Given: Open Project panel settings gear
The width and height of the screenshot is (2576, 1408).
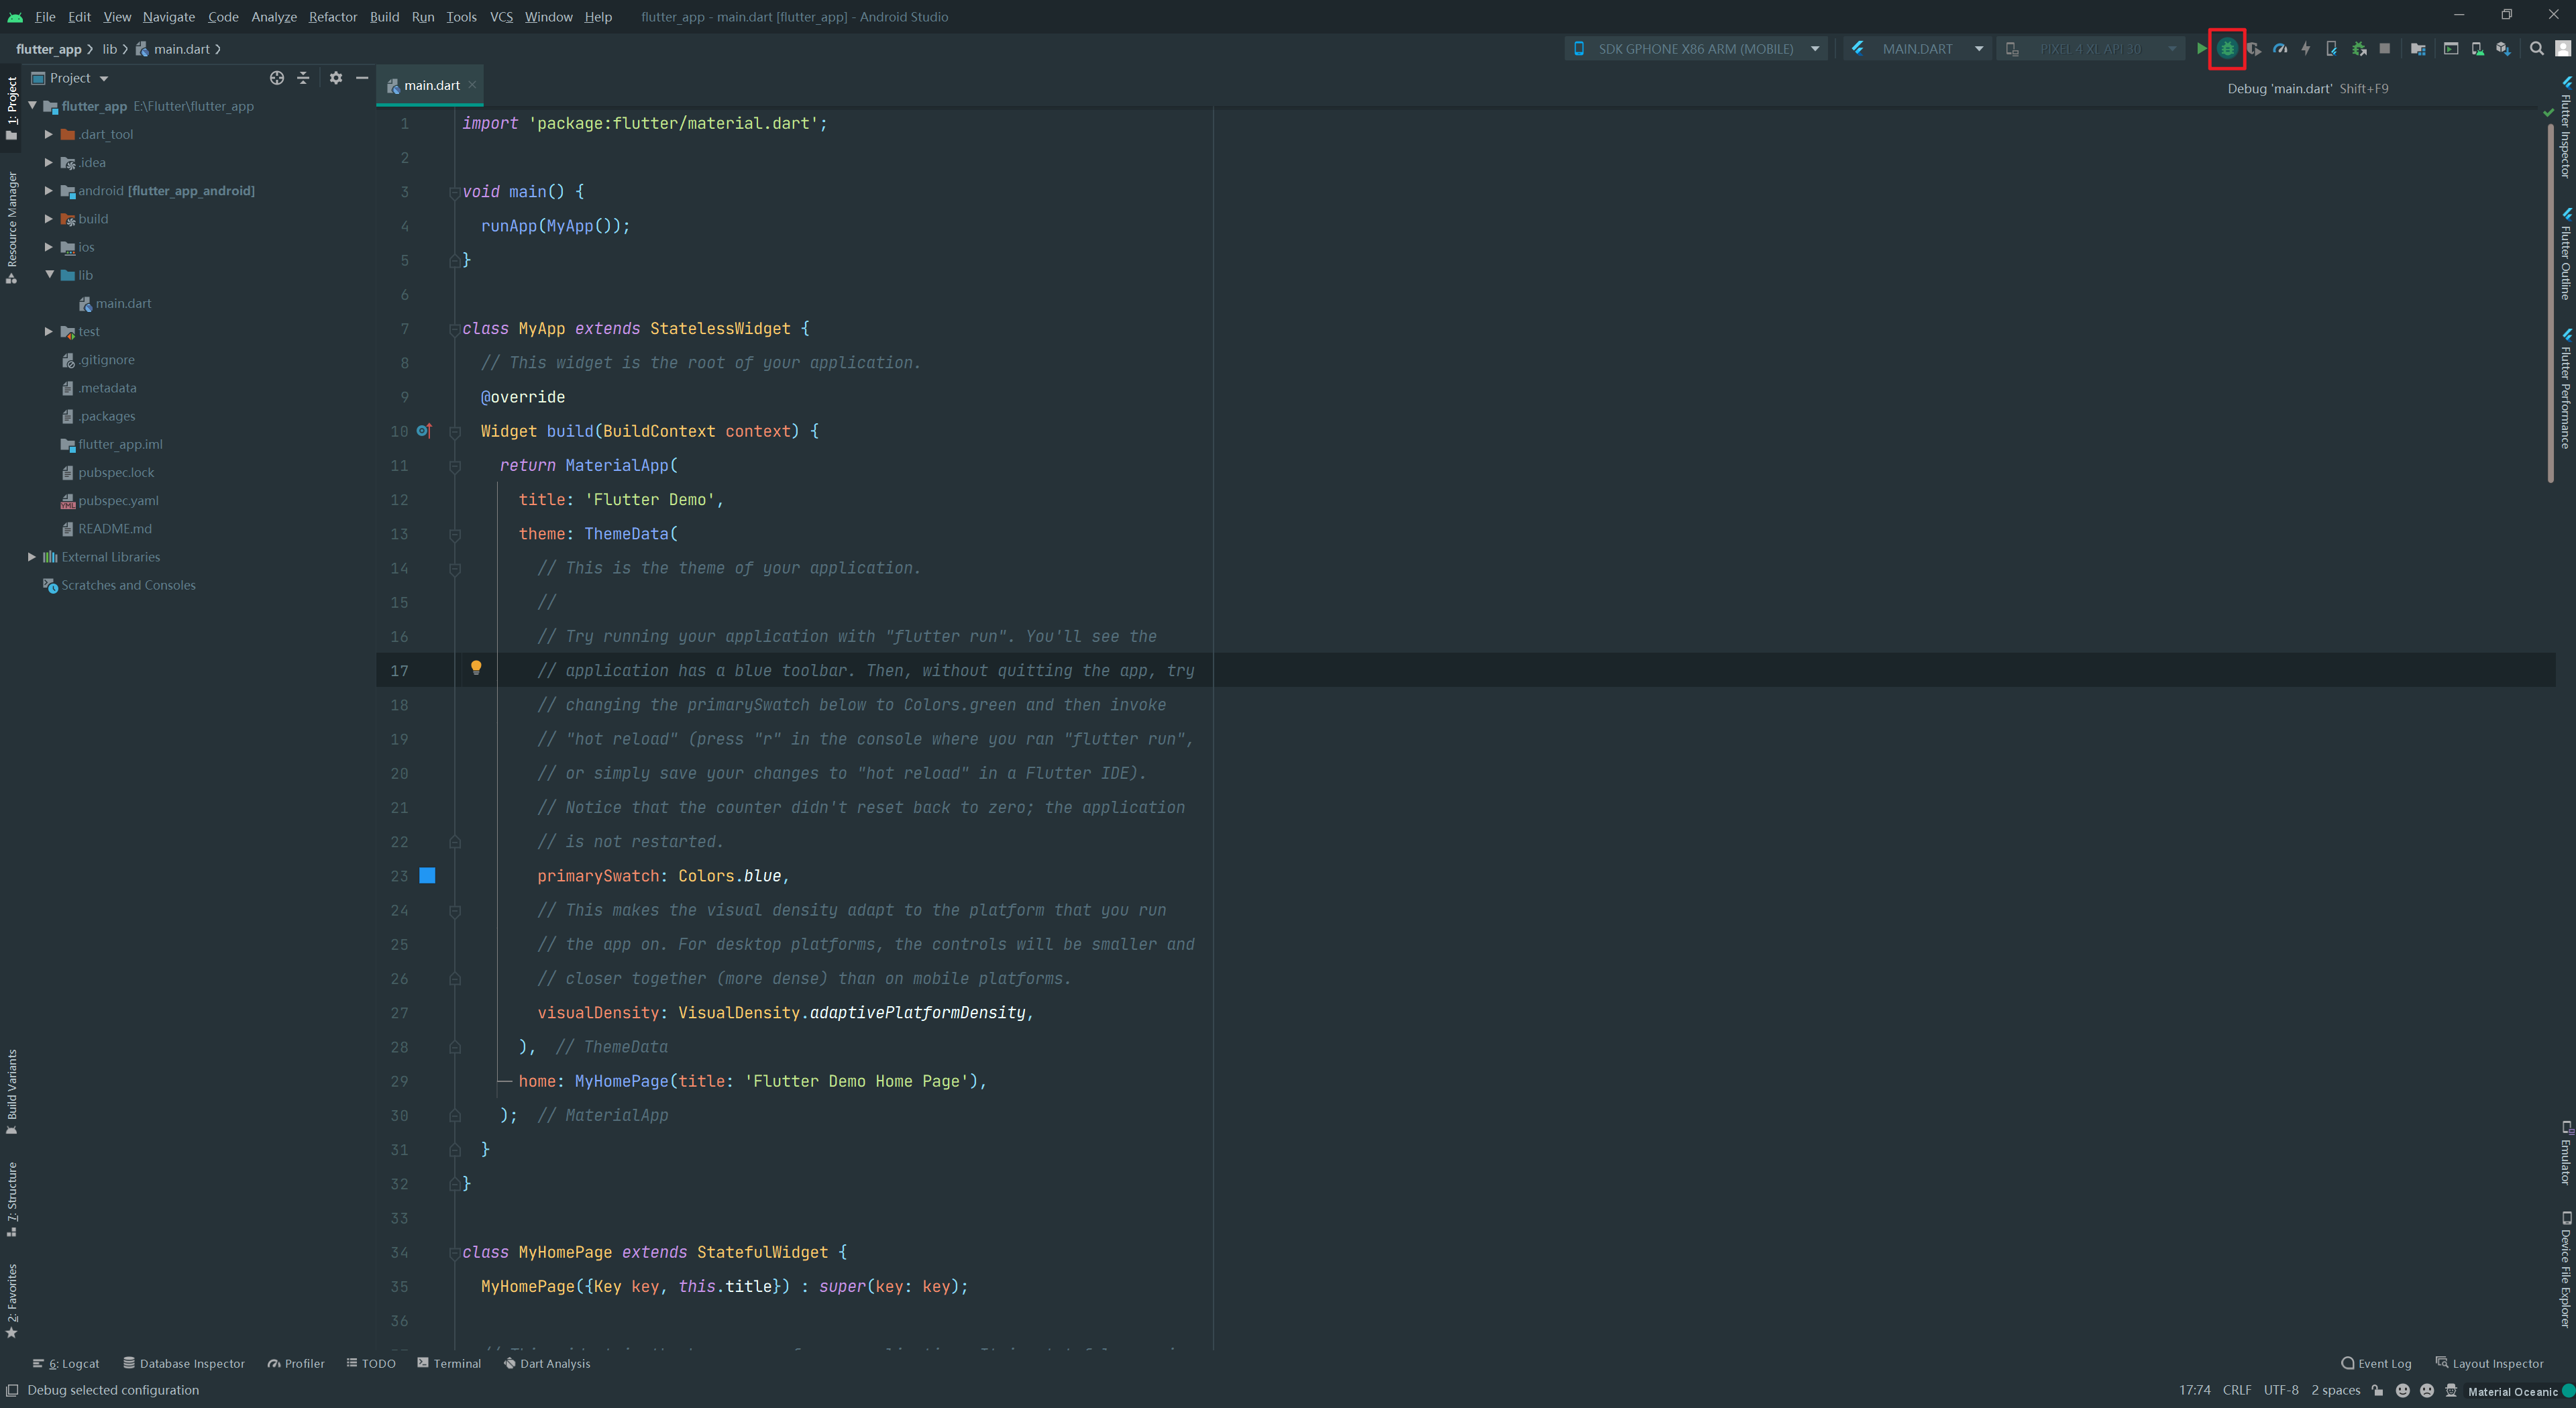Looking at the screenshot, I should tap(336, 78).
